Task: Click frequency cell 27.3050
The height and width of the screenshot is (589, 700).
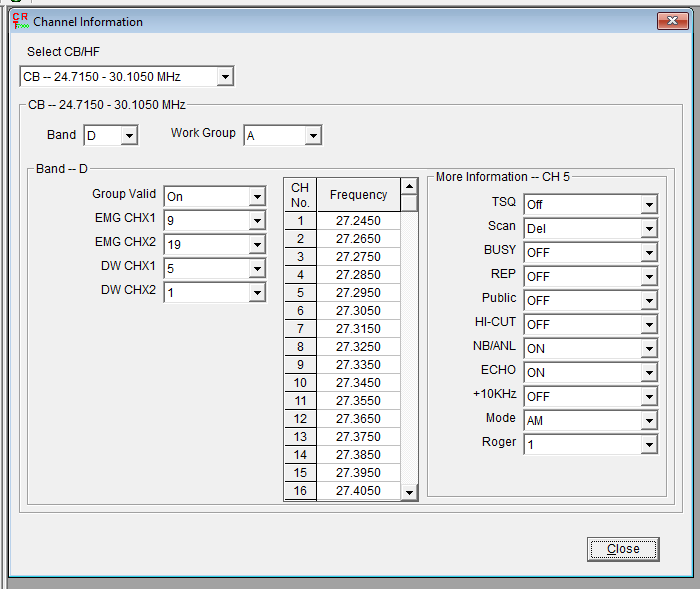Action: pyautogui.click(x=358, y=311)
